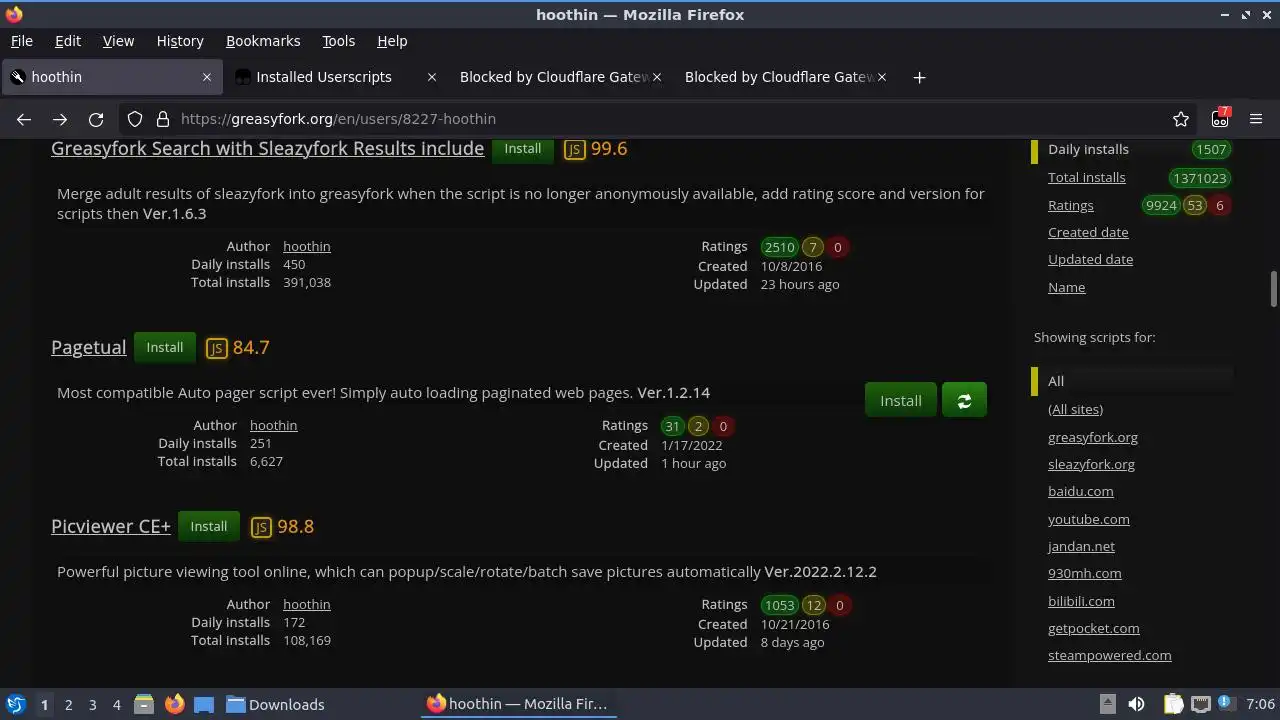Click small Install next to Pagetual title
The image size is (1280, 720).
point(165,347)
